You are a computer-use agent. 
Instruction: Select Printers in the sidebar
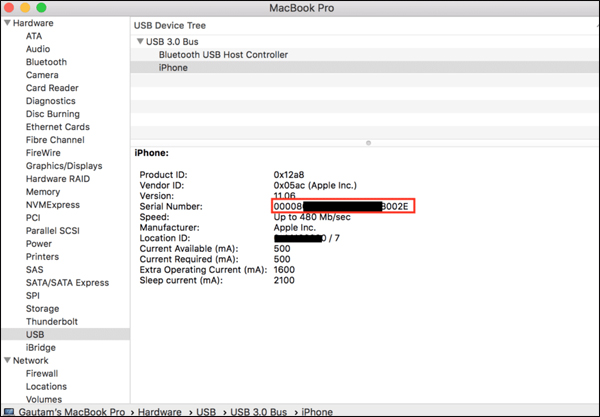coord(42,257)
